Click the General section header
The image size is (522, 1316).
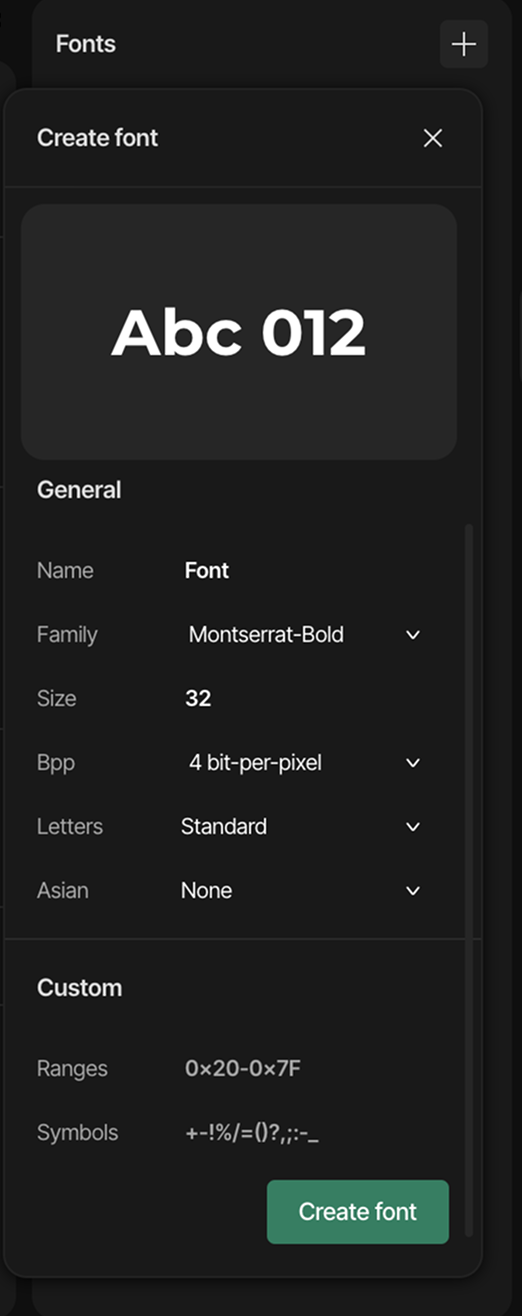click(79, 490)
